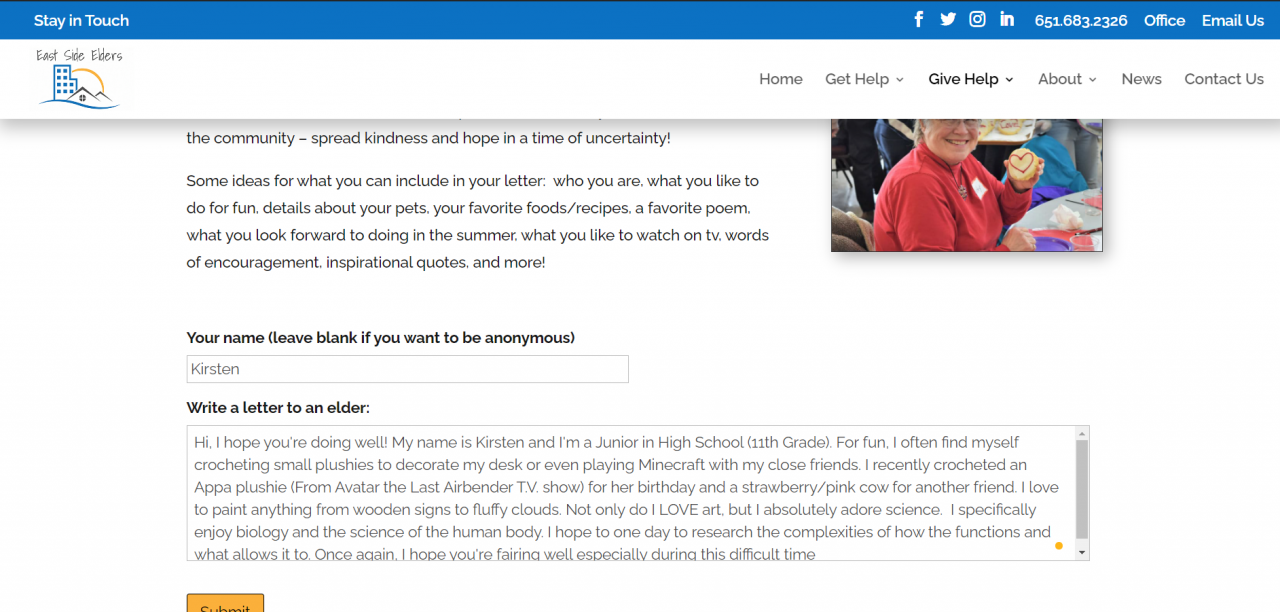Click the Email Us link
Viewport: 1280px width, 612px height.
click(1232, 20)
